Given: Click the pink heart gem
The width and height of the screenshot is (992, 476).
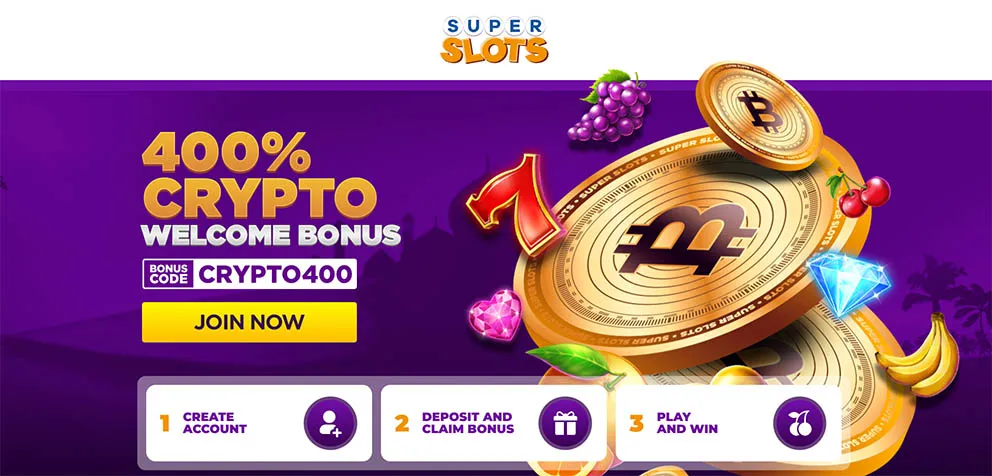Looking at the screenshot, I should (x=495, y=315).
